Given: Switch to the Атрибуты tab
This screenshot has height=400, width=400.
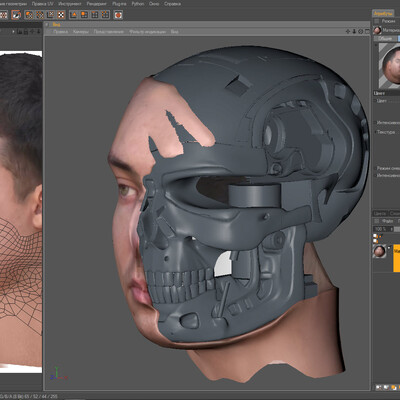Looking at the screenshot, I should pos(383,13).
